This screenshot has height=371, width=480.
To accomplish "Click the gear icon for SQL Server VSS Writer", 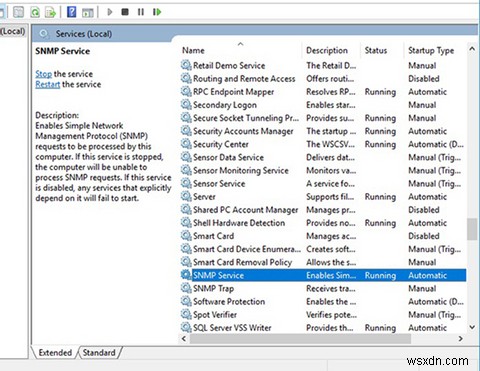I will [186, 327].
